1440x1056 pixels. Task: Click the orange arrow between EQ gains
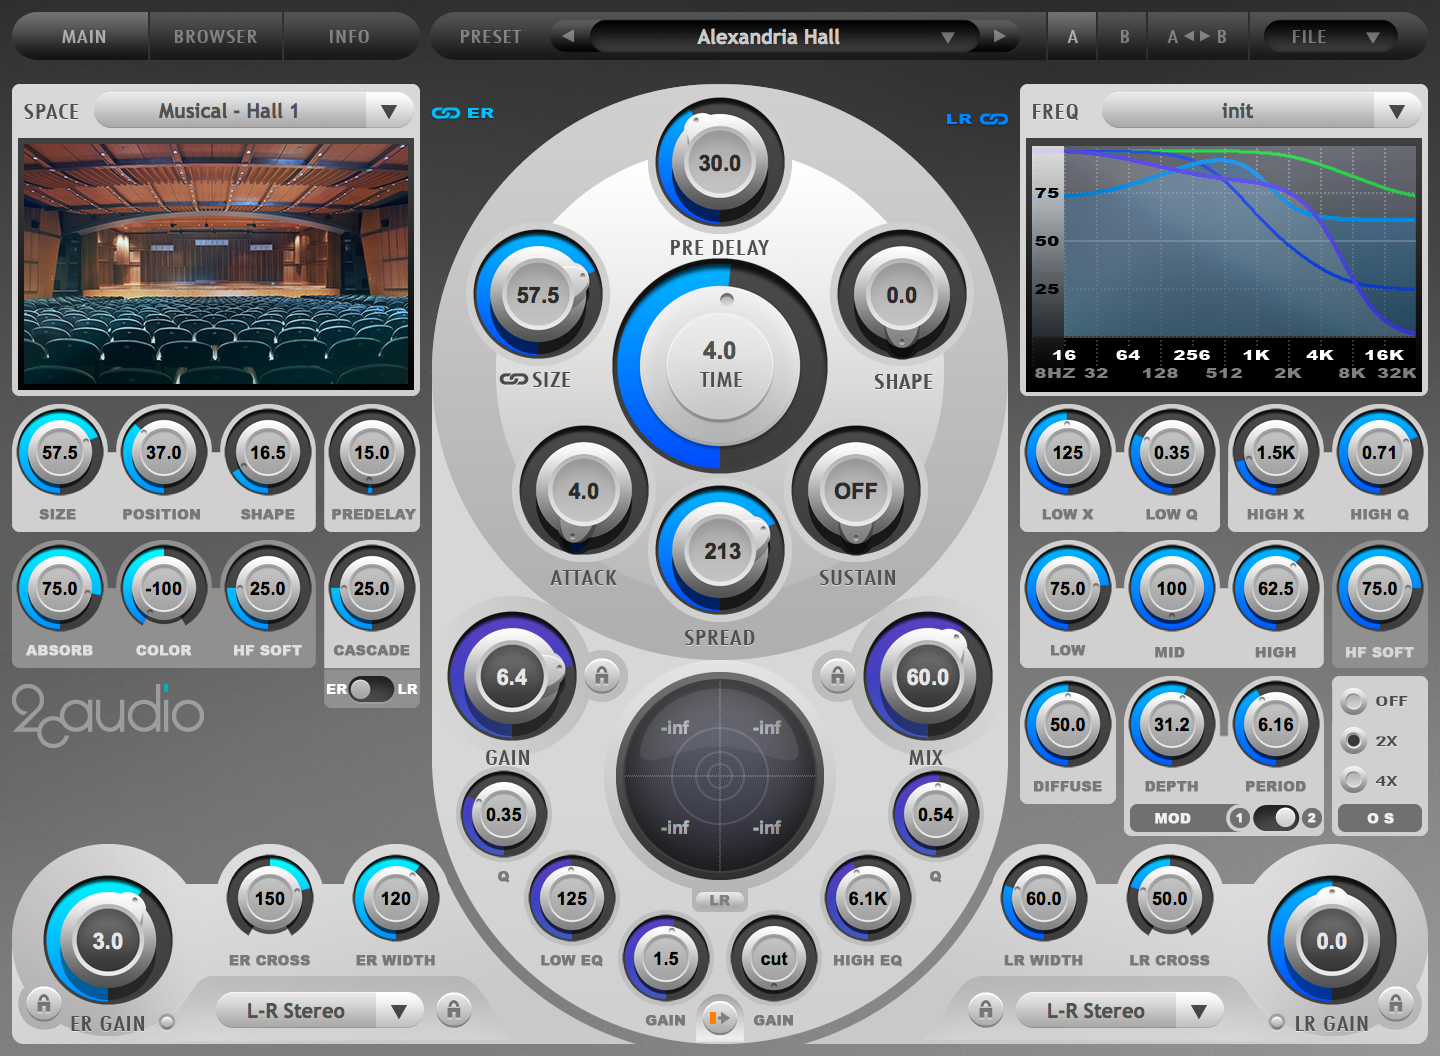[719, 1018]
